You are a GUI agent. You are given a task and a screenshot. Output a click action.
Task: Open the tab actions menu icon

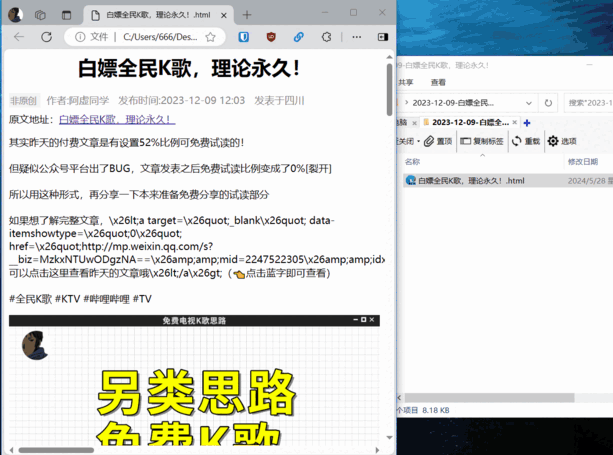(66, 15)
